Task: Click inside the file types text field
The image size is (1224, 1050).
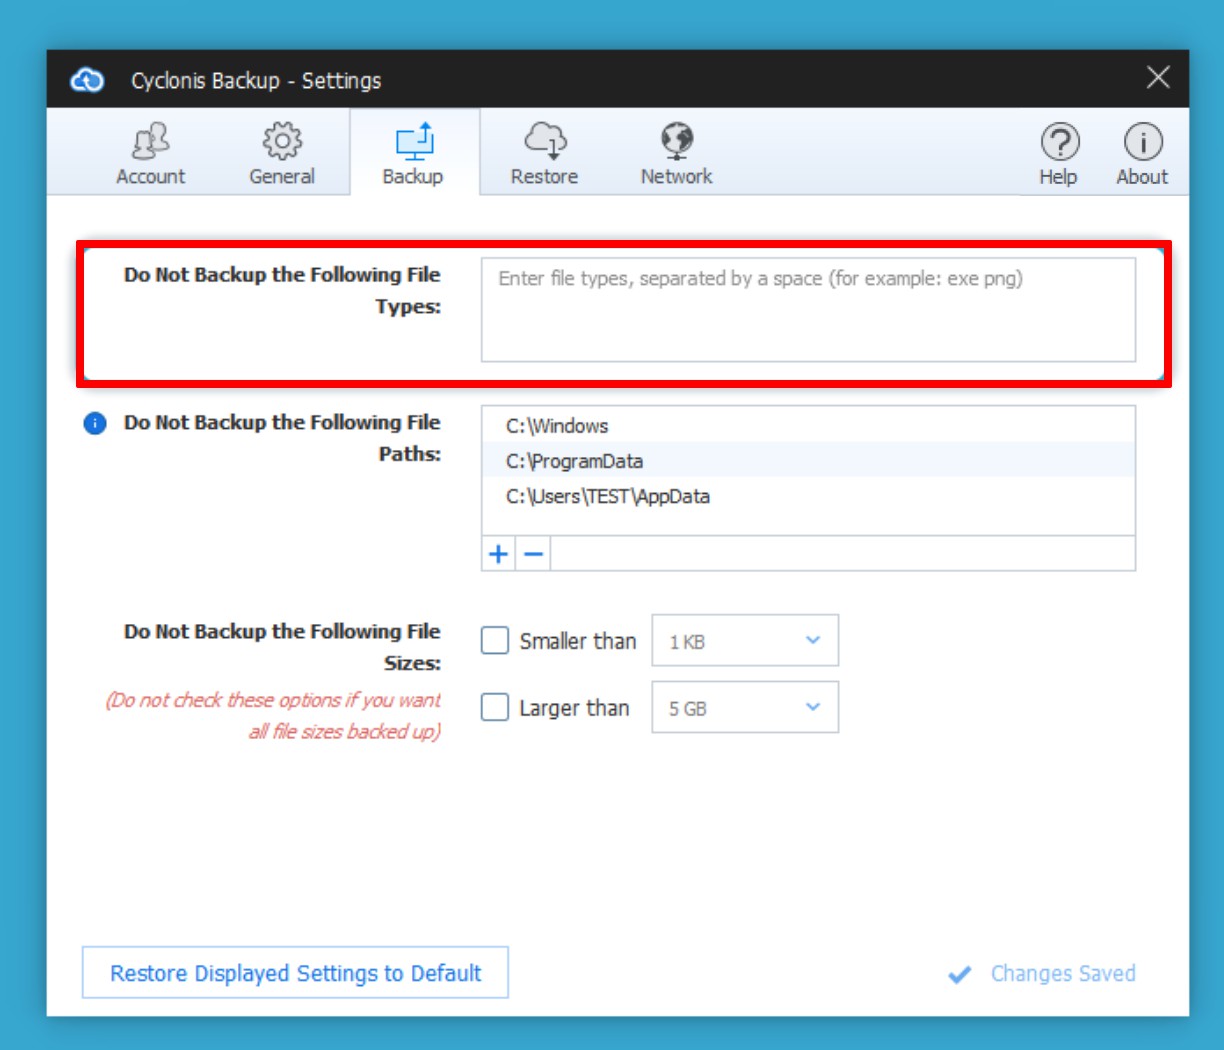Action: (x=808, y=310)
